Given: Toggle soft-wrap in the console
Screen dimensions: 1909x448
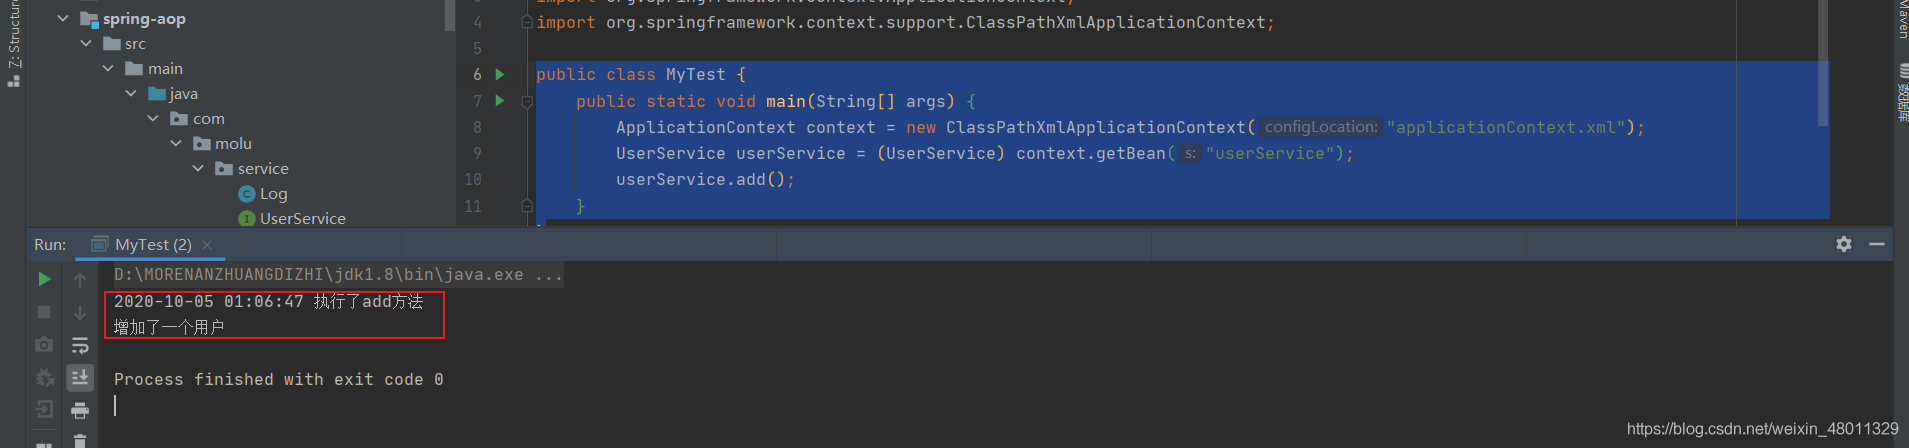Looking at the screenshot, I should [x=80, y=345].
